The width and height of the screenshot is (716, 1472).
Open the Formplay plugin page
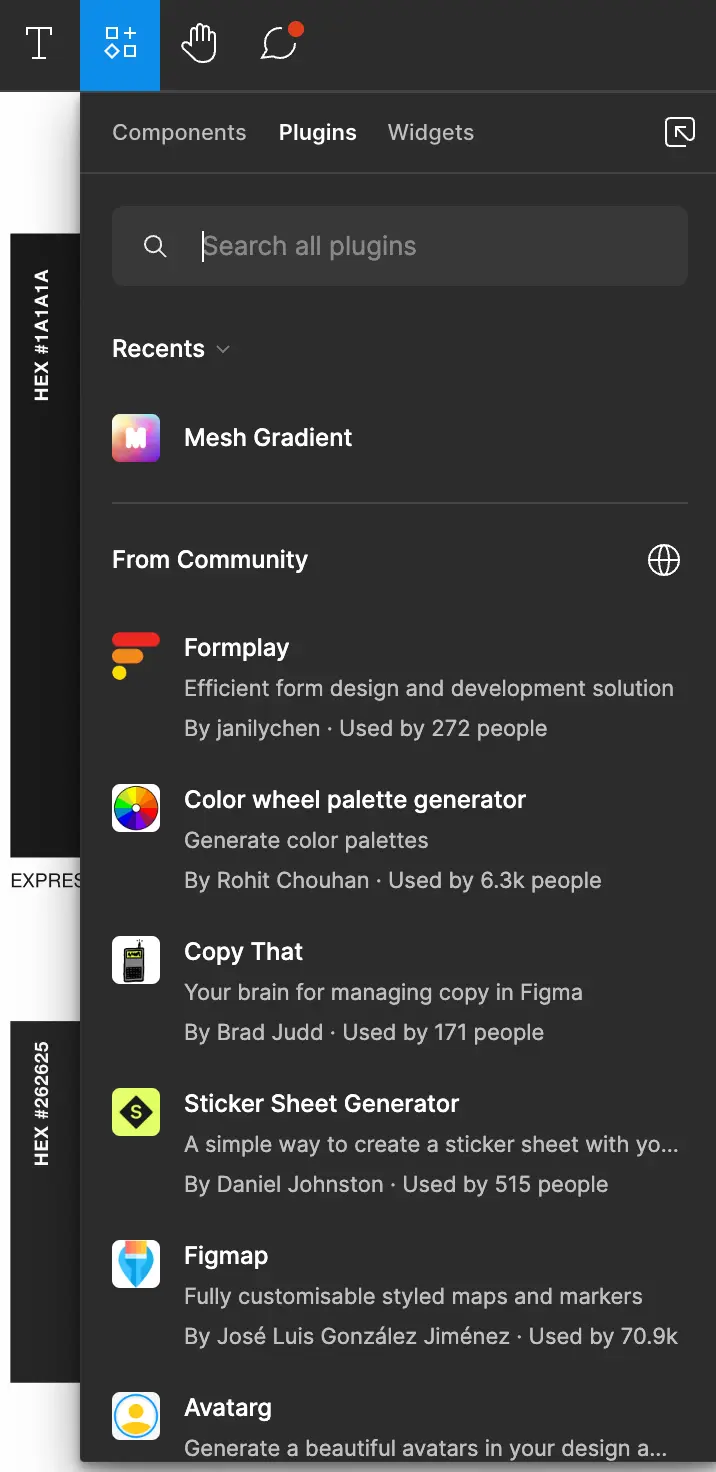tap(237, 647)
